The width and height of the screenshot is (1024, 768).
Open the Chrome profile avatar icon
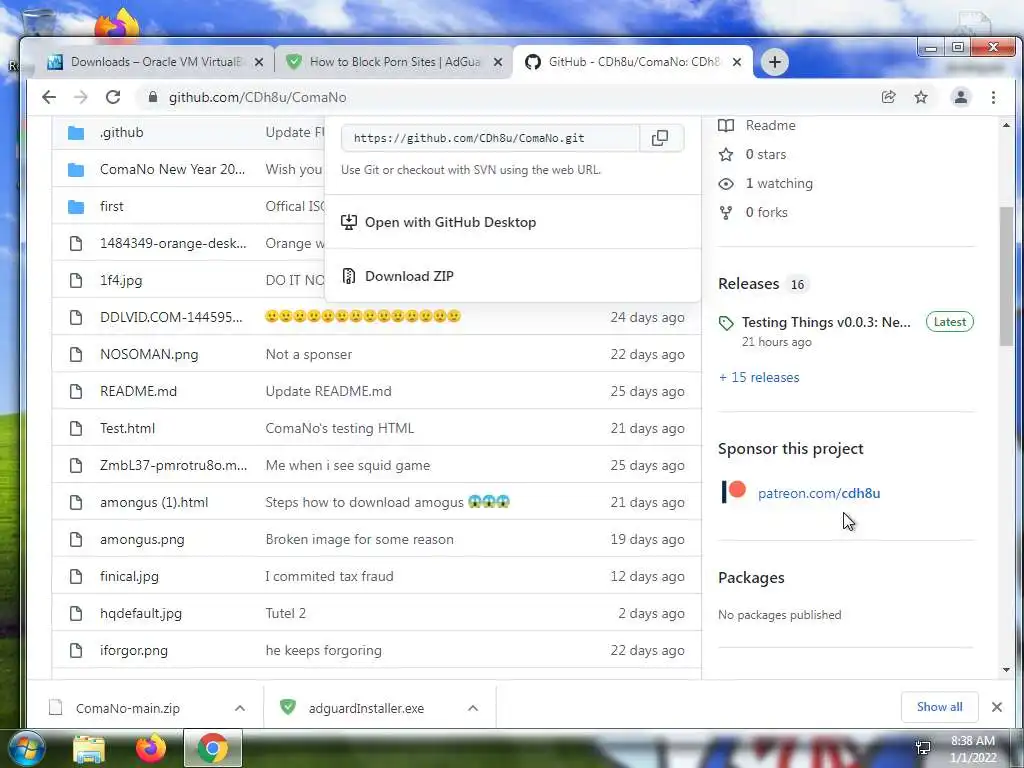[x=961, y=97]
